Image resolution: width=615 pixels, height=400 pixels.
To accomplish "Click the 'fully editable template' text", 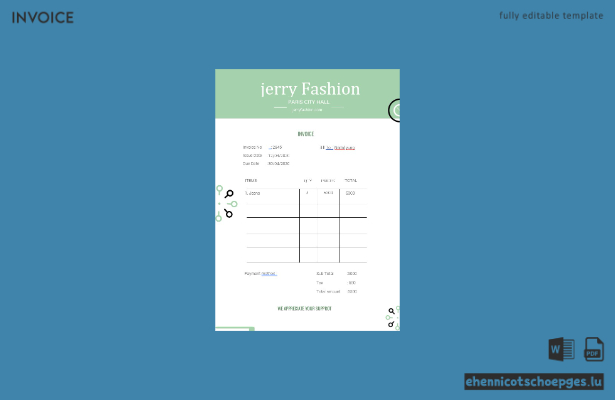I will (x=551, y=16).
